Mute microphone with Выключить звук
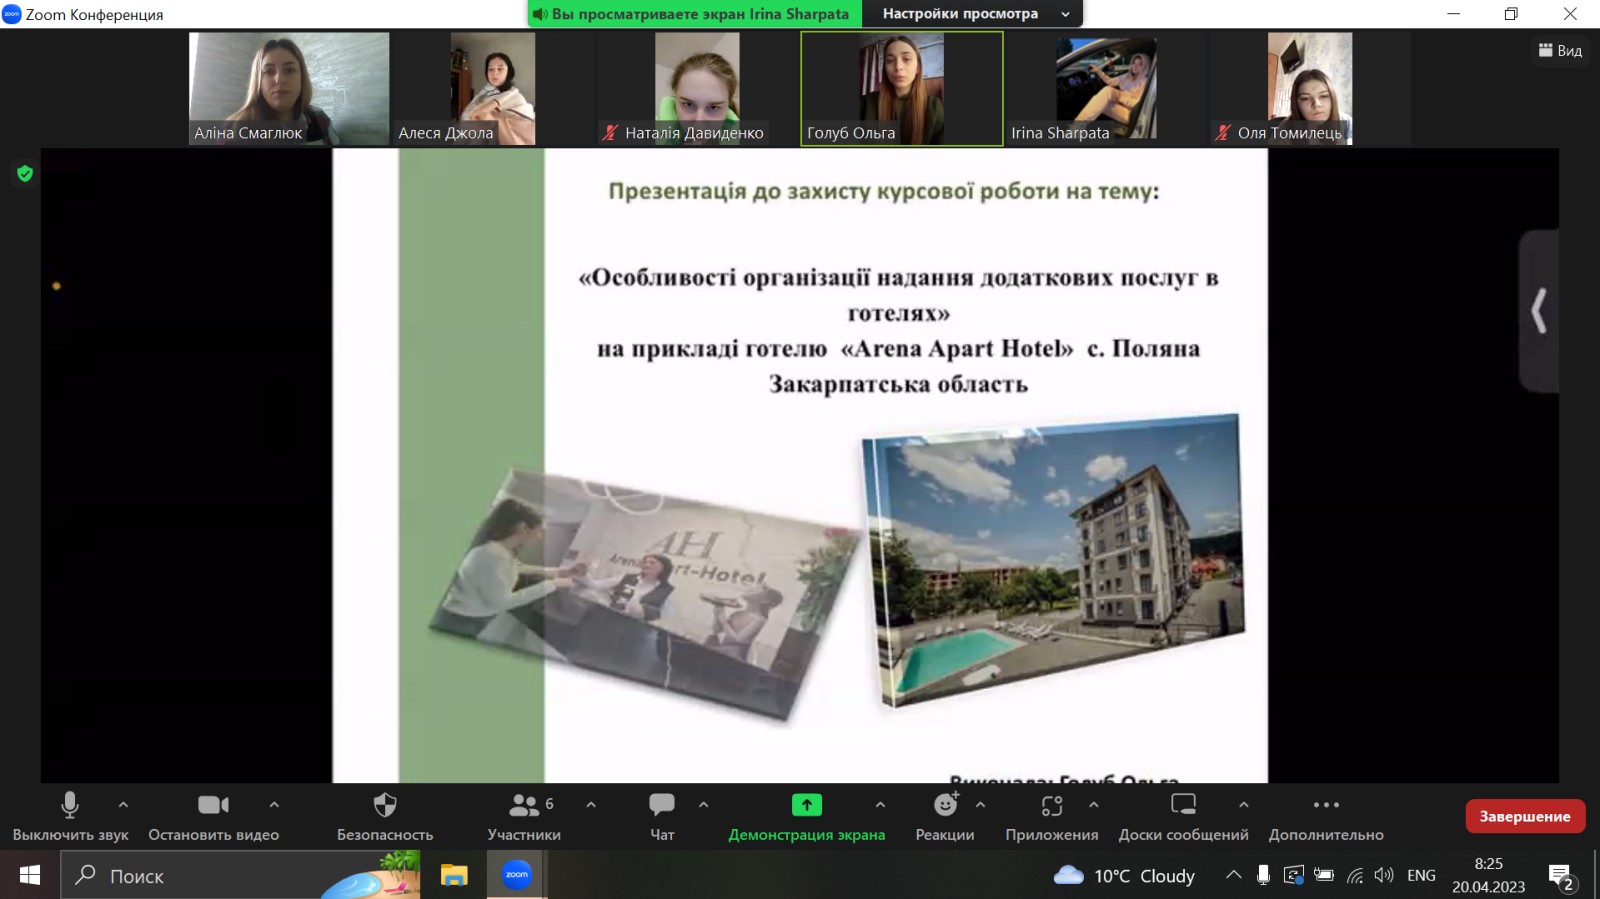Viewport: 1600px width, 899px height. (x=70, y=806)
